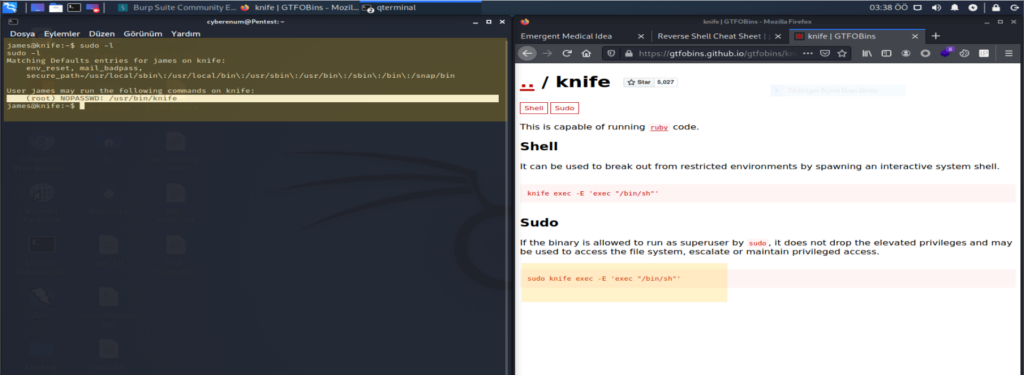Click the GitHub Star button
1024x375 pixels.
(639, 82)
